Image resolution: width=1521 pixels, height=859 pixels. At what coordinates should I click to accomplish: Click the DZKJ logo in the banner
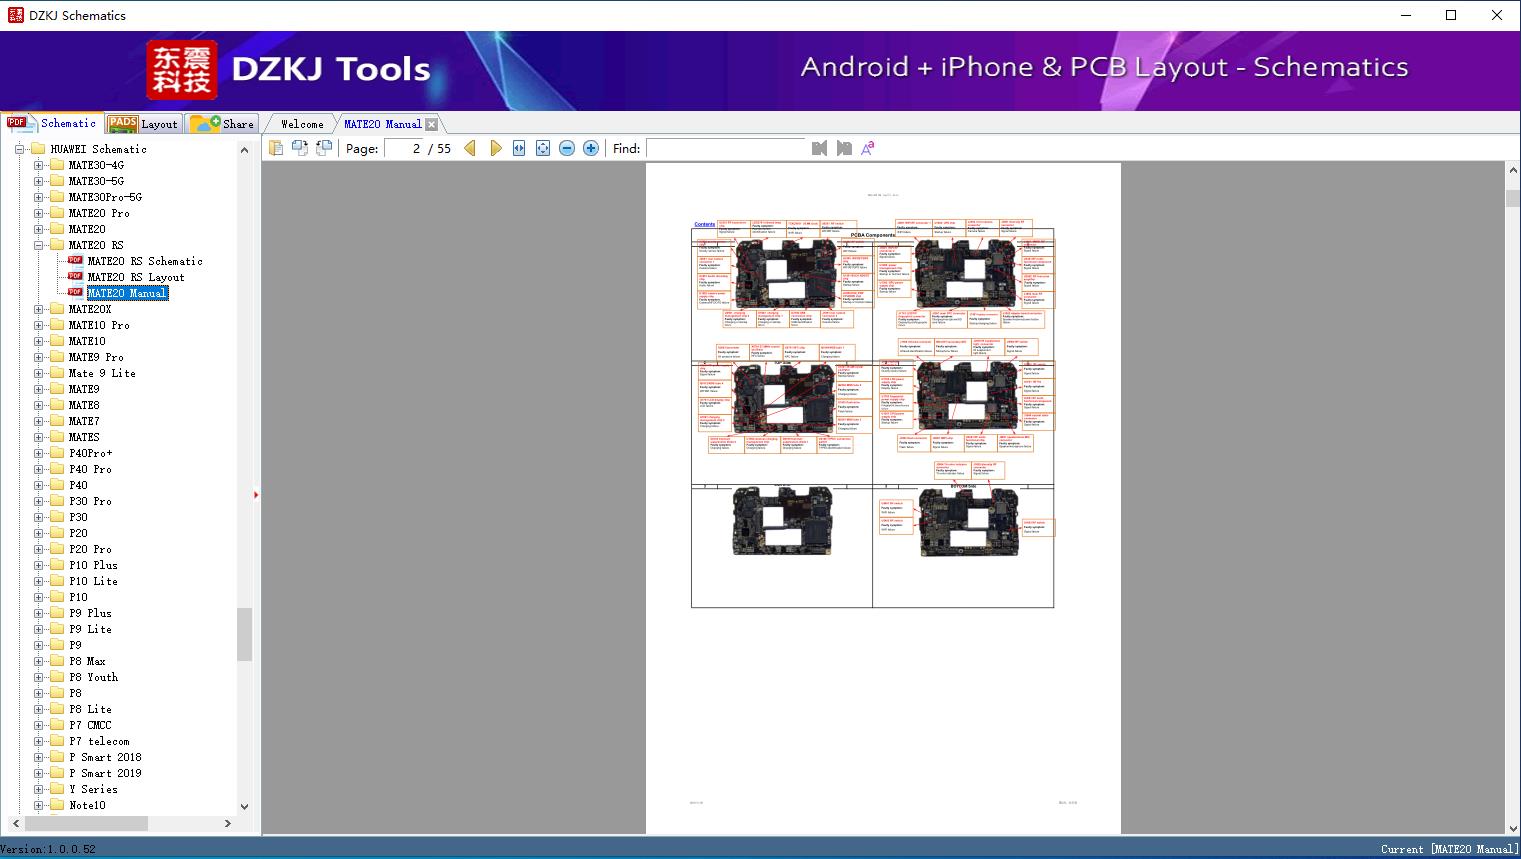[182, 69]
